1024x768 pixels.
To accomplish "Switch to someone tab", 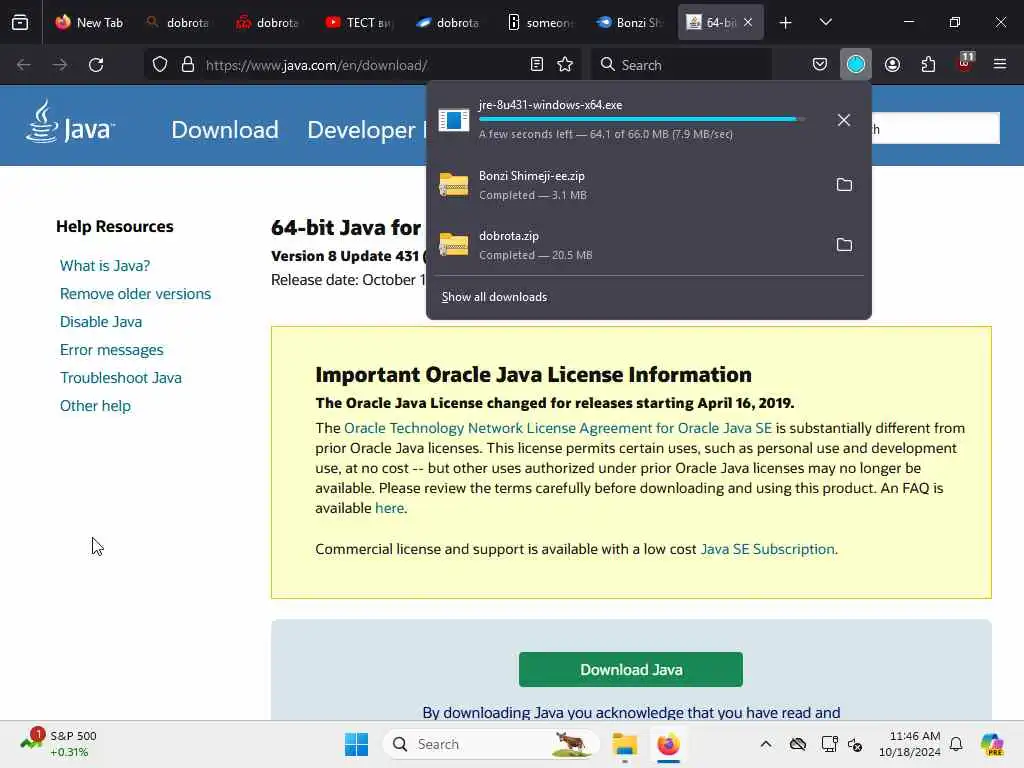I will coord(540,22).
